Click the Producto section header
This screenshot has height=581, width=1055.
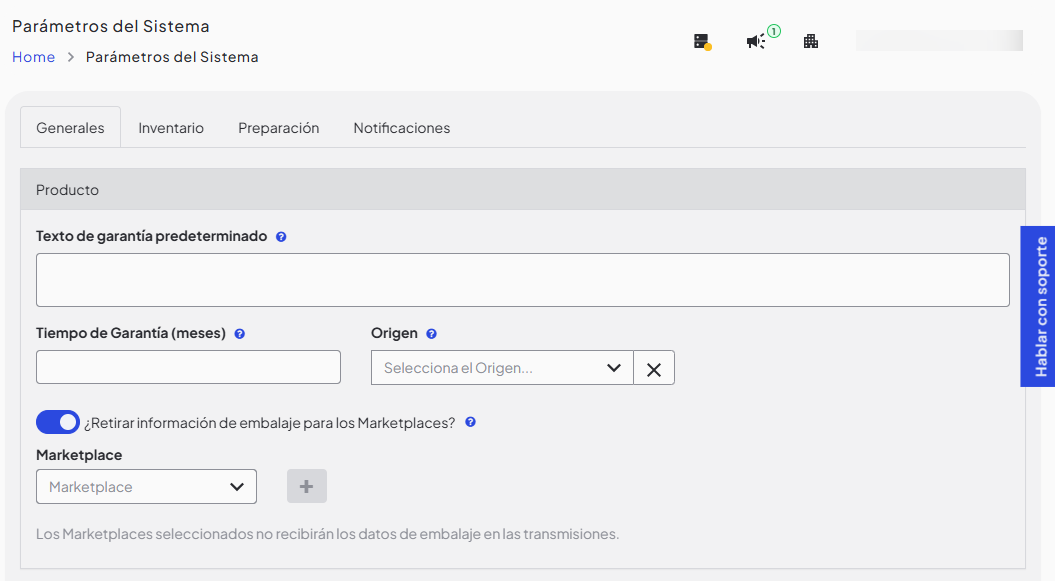[x=523, y=190]
